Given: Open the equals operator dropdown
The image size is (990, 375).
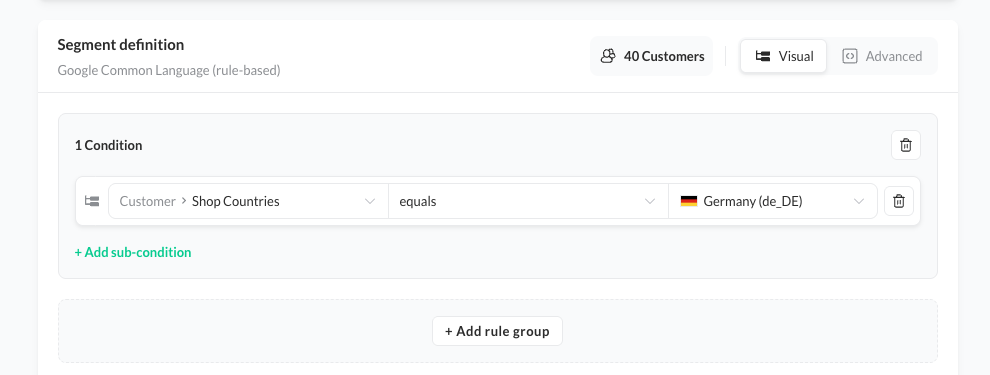Looking at the screenshot, I should tap(528, 201).
